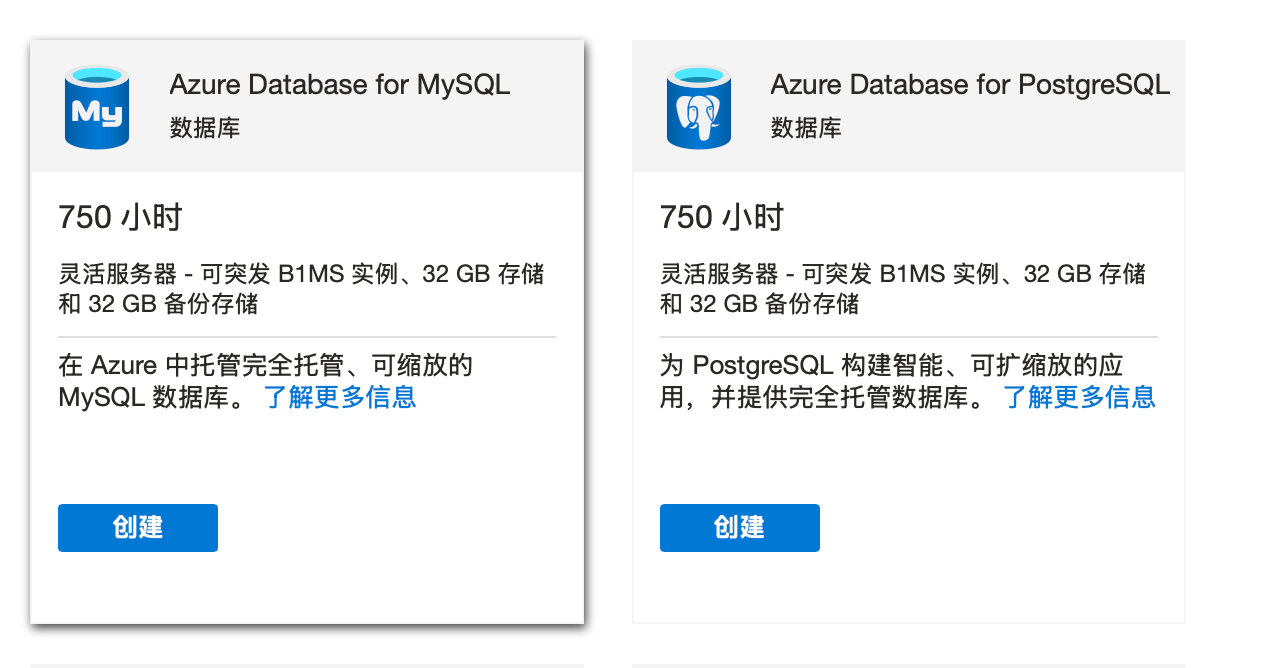Click 了解更多信息 link in the MySQL card
This screenshot has width=1266, height=668.
[x=340, y=397]
